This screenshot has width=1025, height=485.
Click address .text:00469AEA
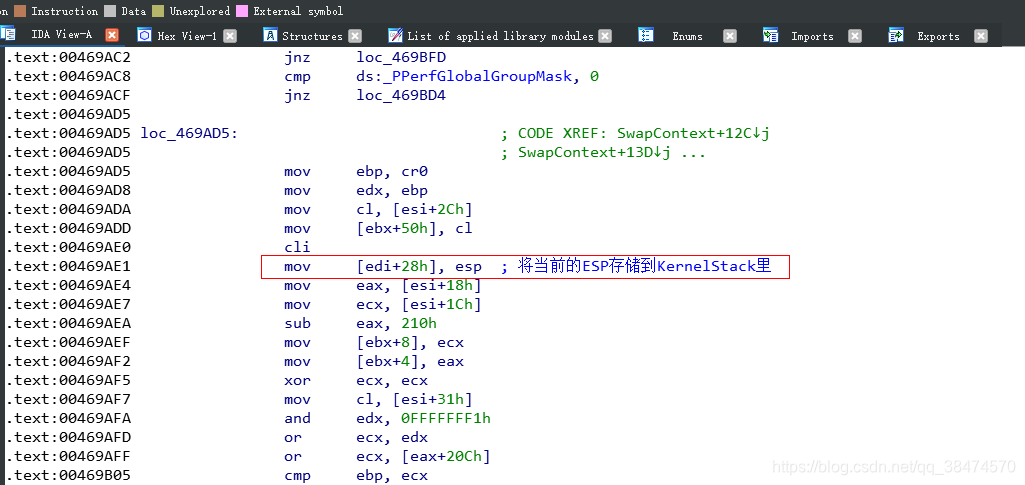(x=69, y=323)
